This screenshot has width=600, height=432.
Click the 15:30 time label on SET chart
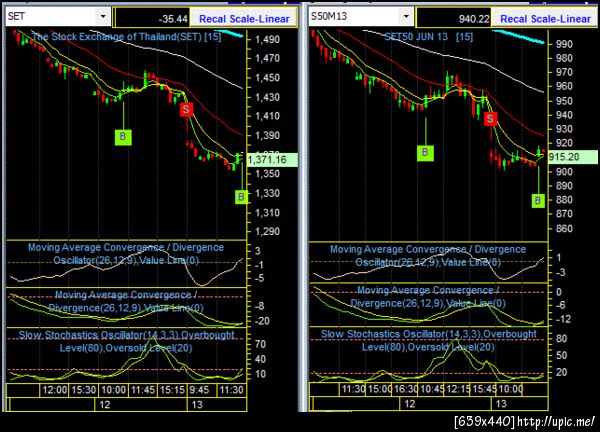84,390
